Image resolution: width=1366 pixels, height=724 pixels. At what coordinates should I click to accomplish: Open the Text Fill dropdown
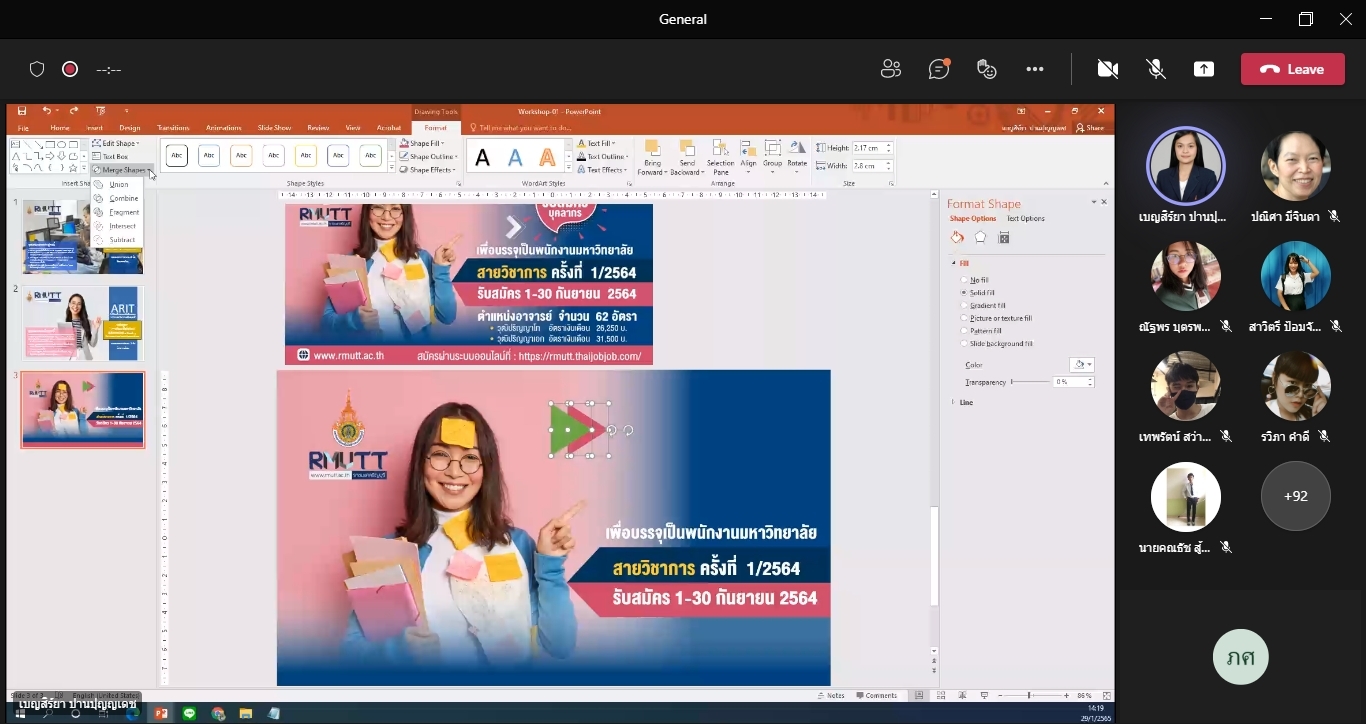pos(597,144)
